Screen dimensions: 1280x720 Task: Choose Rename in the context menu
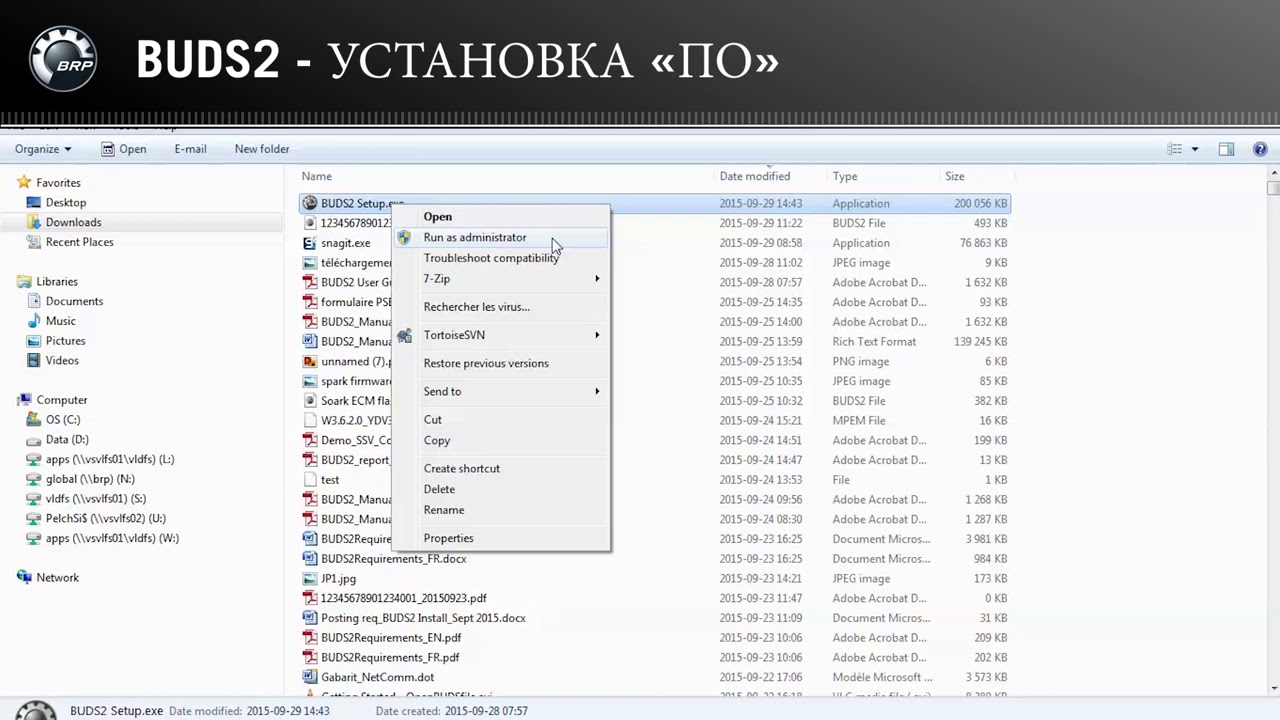click(x=500, y=510)
